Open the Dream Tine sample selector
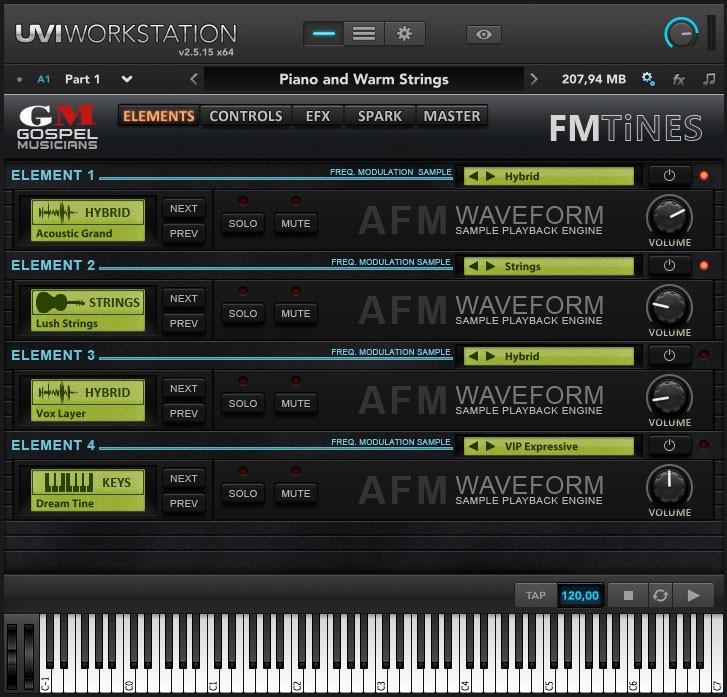Image resolution: width=727 pixels, height=697 pixels. pyautogui.click(x=88, y=490)
